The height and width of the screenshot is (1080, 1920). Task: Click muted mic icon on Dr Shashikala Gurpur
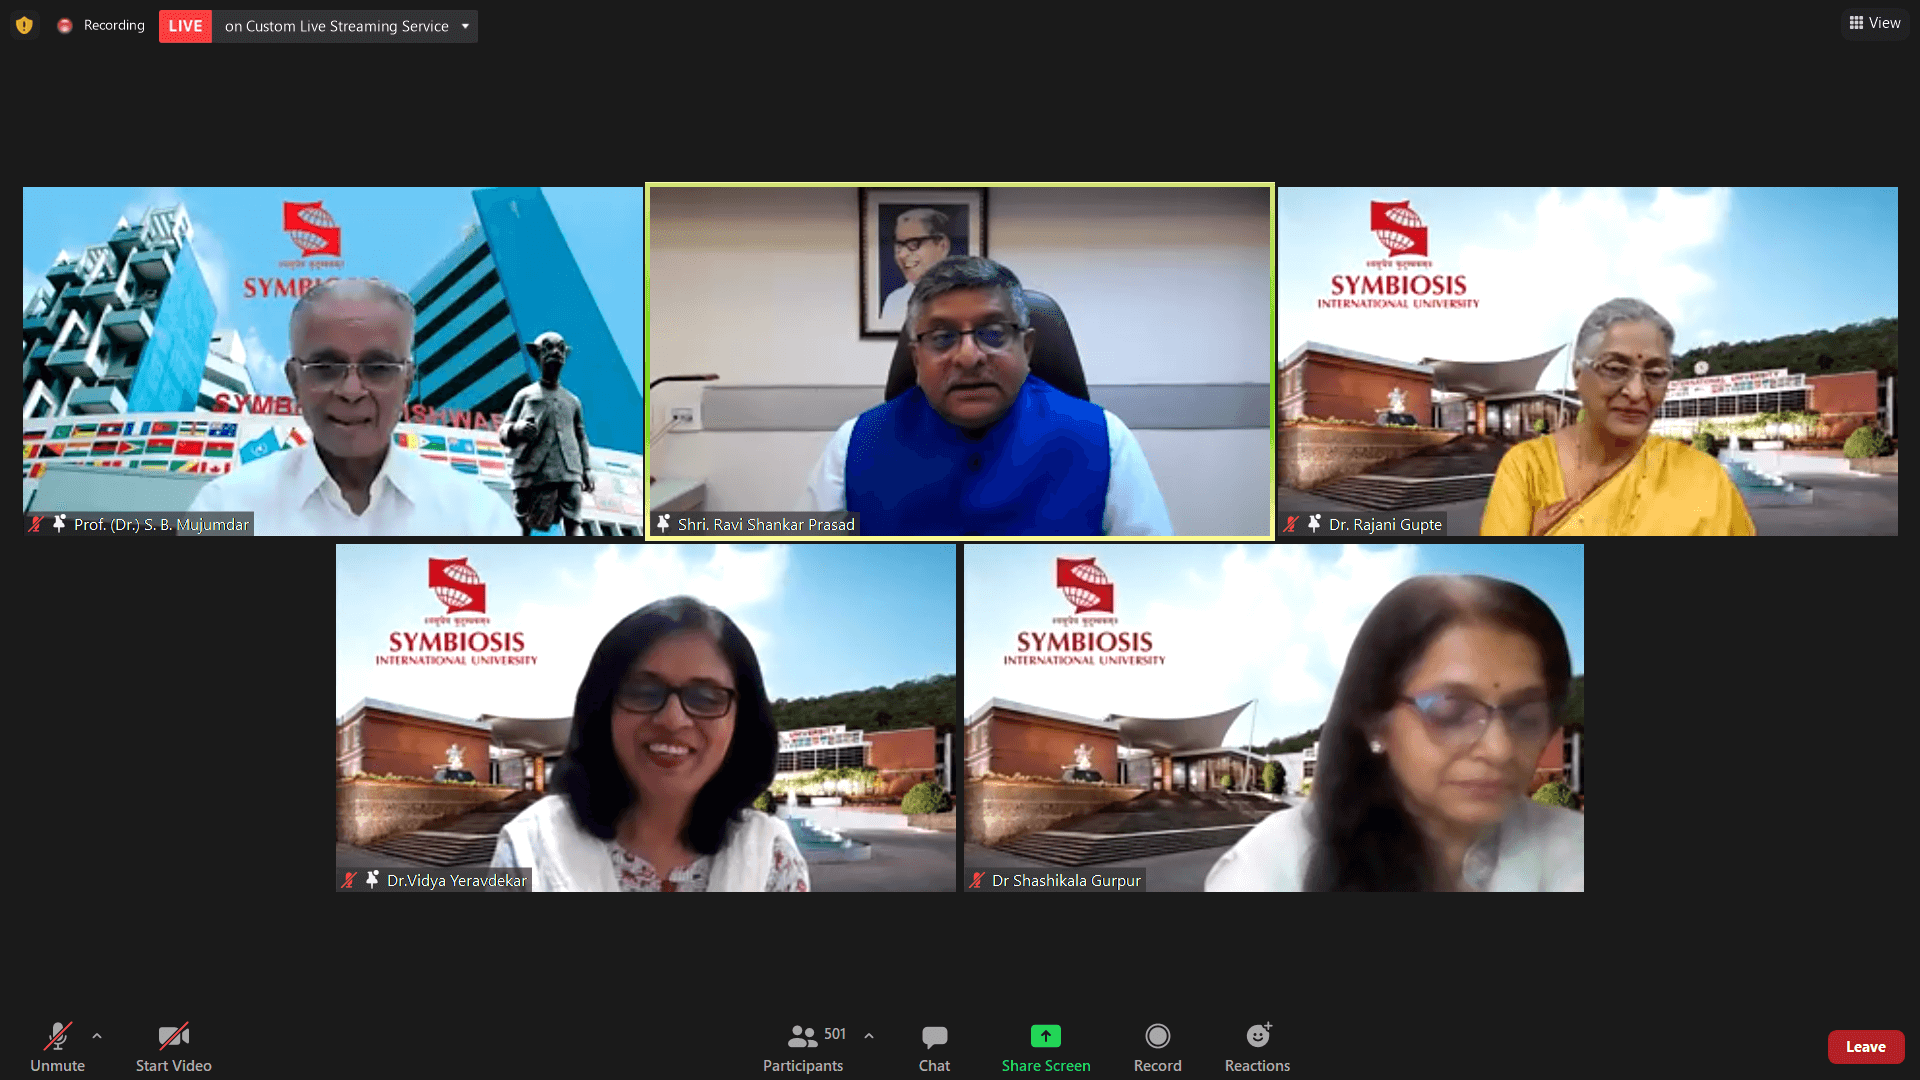click(x=977, y=880)
